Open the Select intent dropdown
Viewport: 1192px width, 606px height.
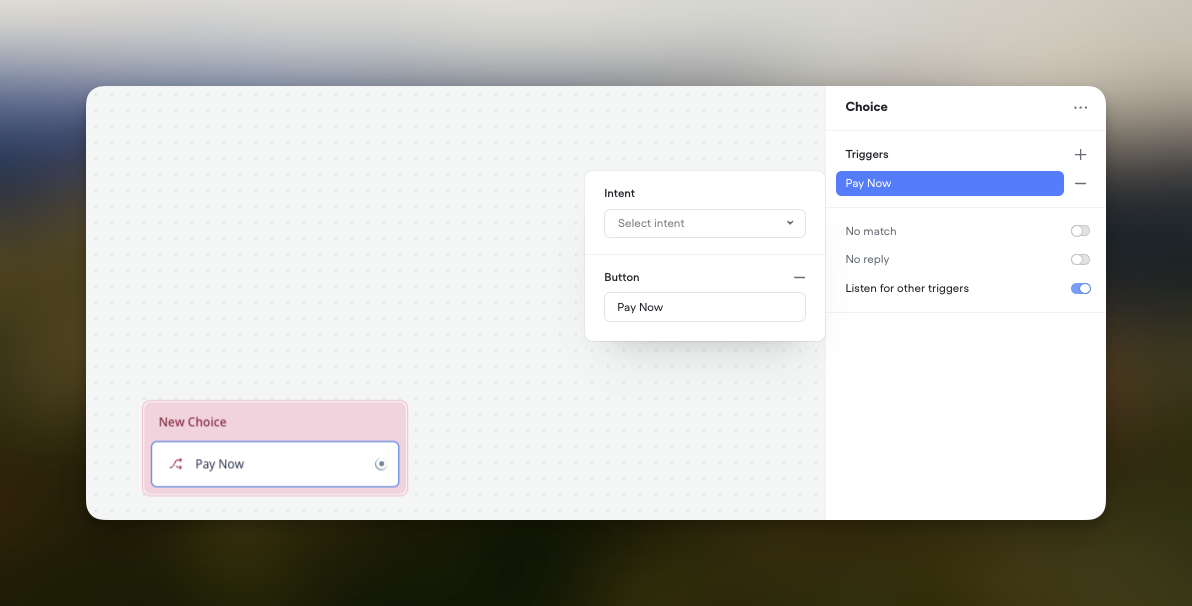click(705, 223)
